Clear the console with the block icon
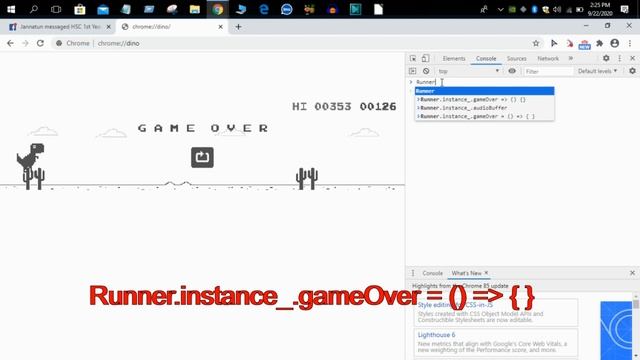This screenshot has height=360, width=640. click(426, 71)
